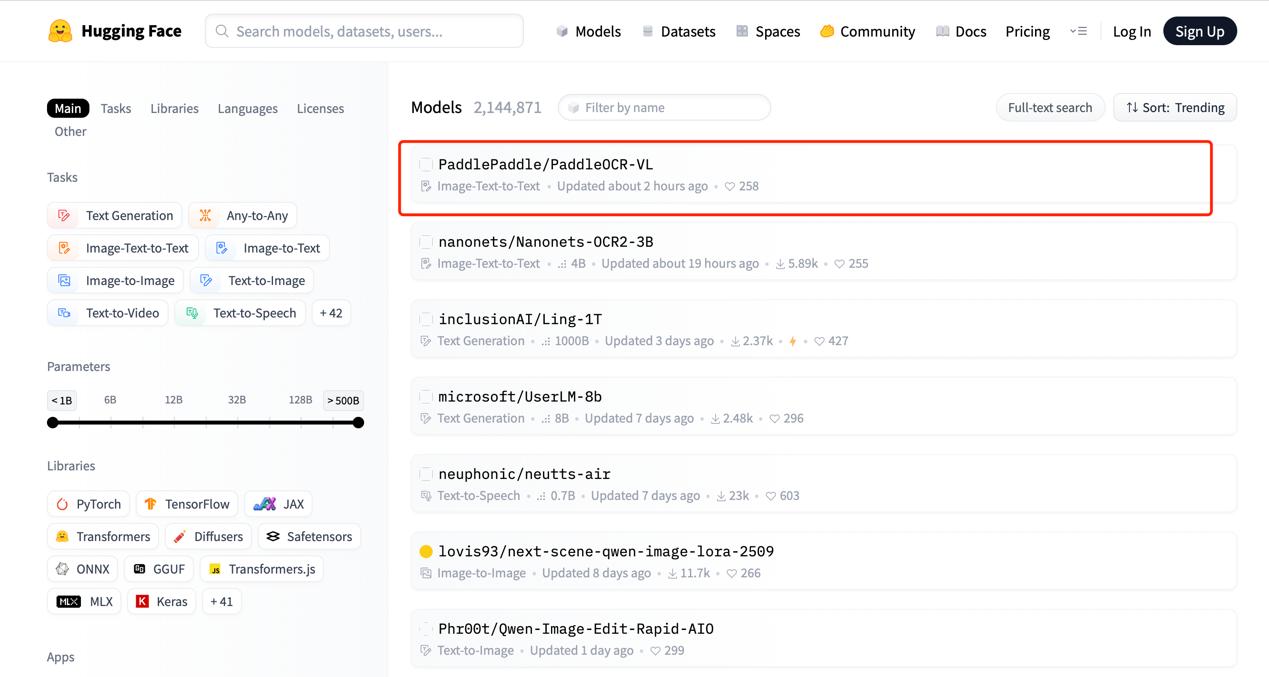Enable the PyTorch library filter
The width and height of the screenshot is (1269, 677).
88,503
